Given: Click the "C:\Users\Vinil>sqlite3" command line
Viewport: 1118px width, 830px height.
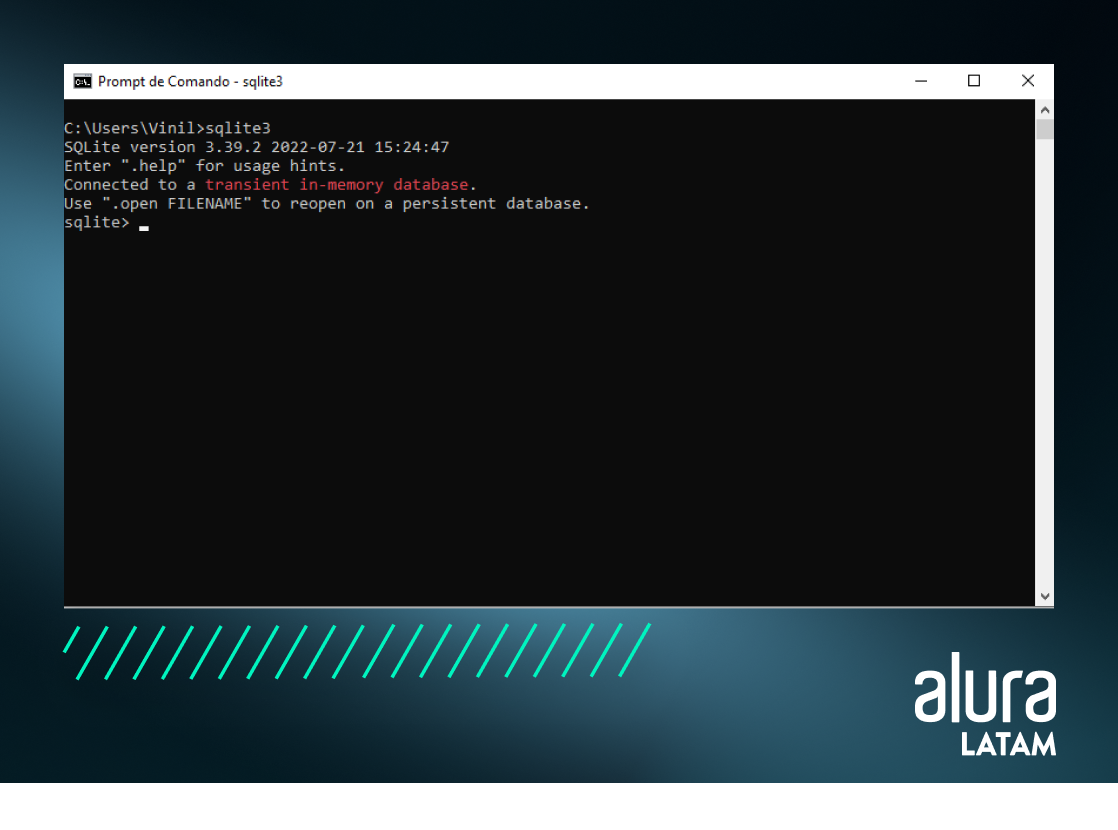Looking at the screenshot, I should pos(167,128).
